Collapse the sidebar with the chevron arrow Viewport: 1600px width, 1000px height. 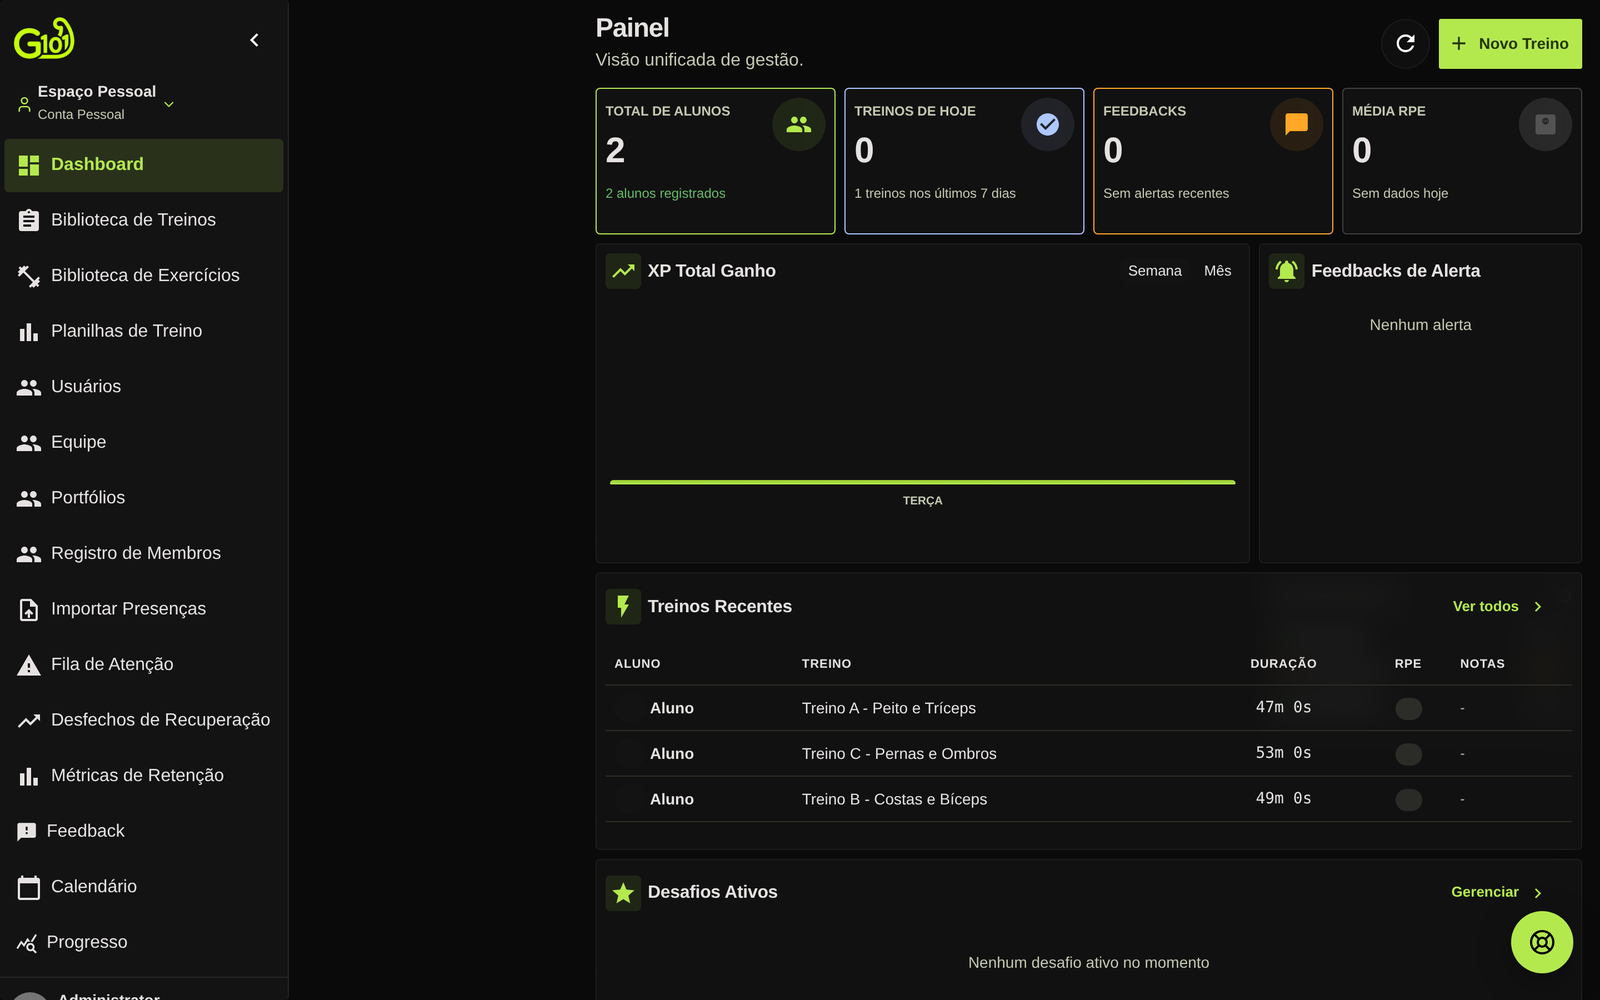(254, 40)
